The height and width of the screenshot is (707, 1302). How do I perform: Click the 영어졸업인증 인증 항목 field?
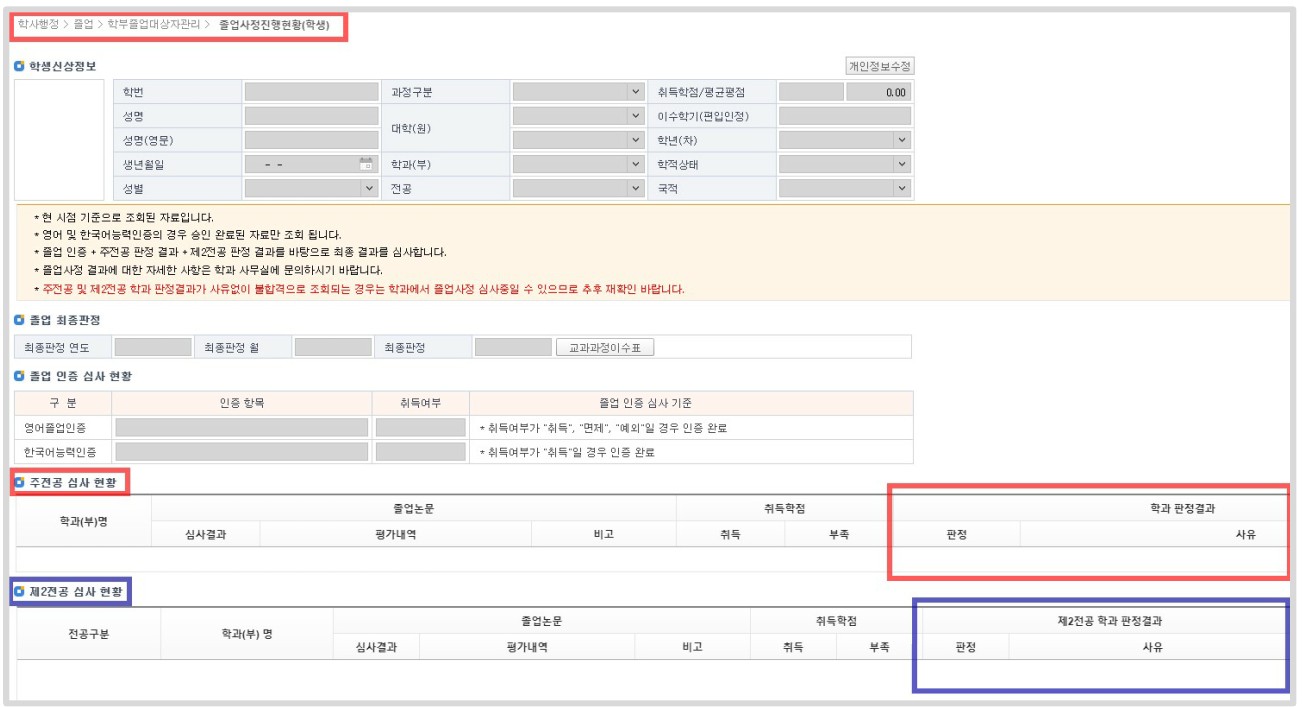241,428
